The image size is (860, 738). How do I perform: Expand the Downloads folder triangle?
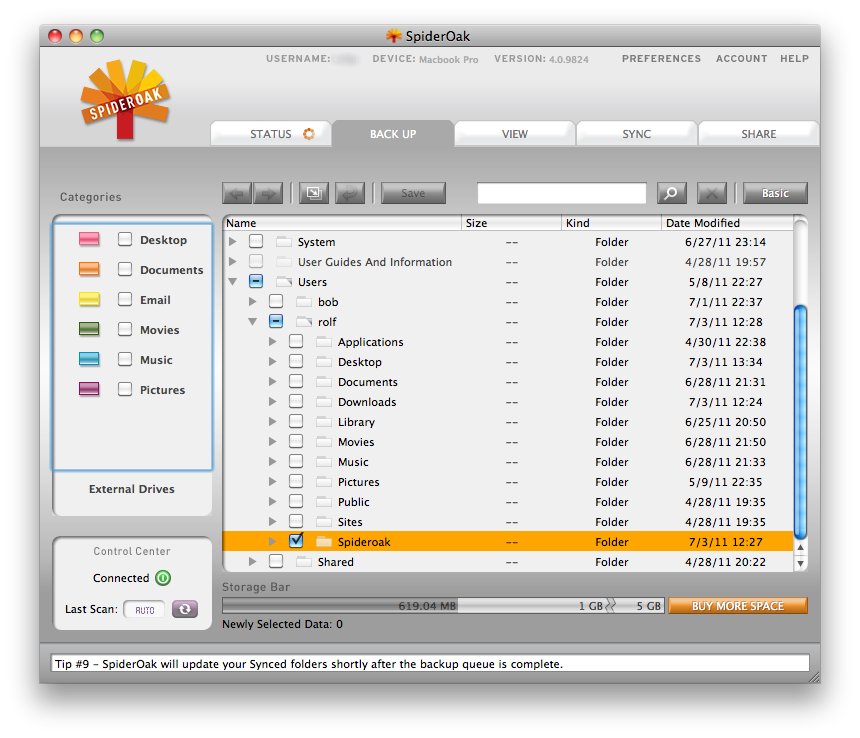click(273, 402)
